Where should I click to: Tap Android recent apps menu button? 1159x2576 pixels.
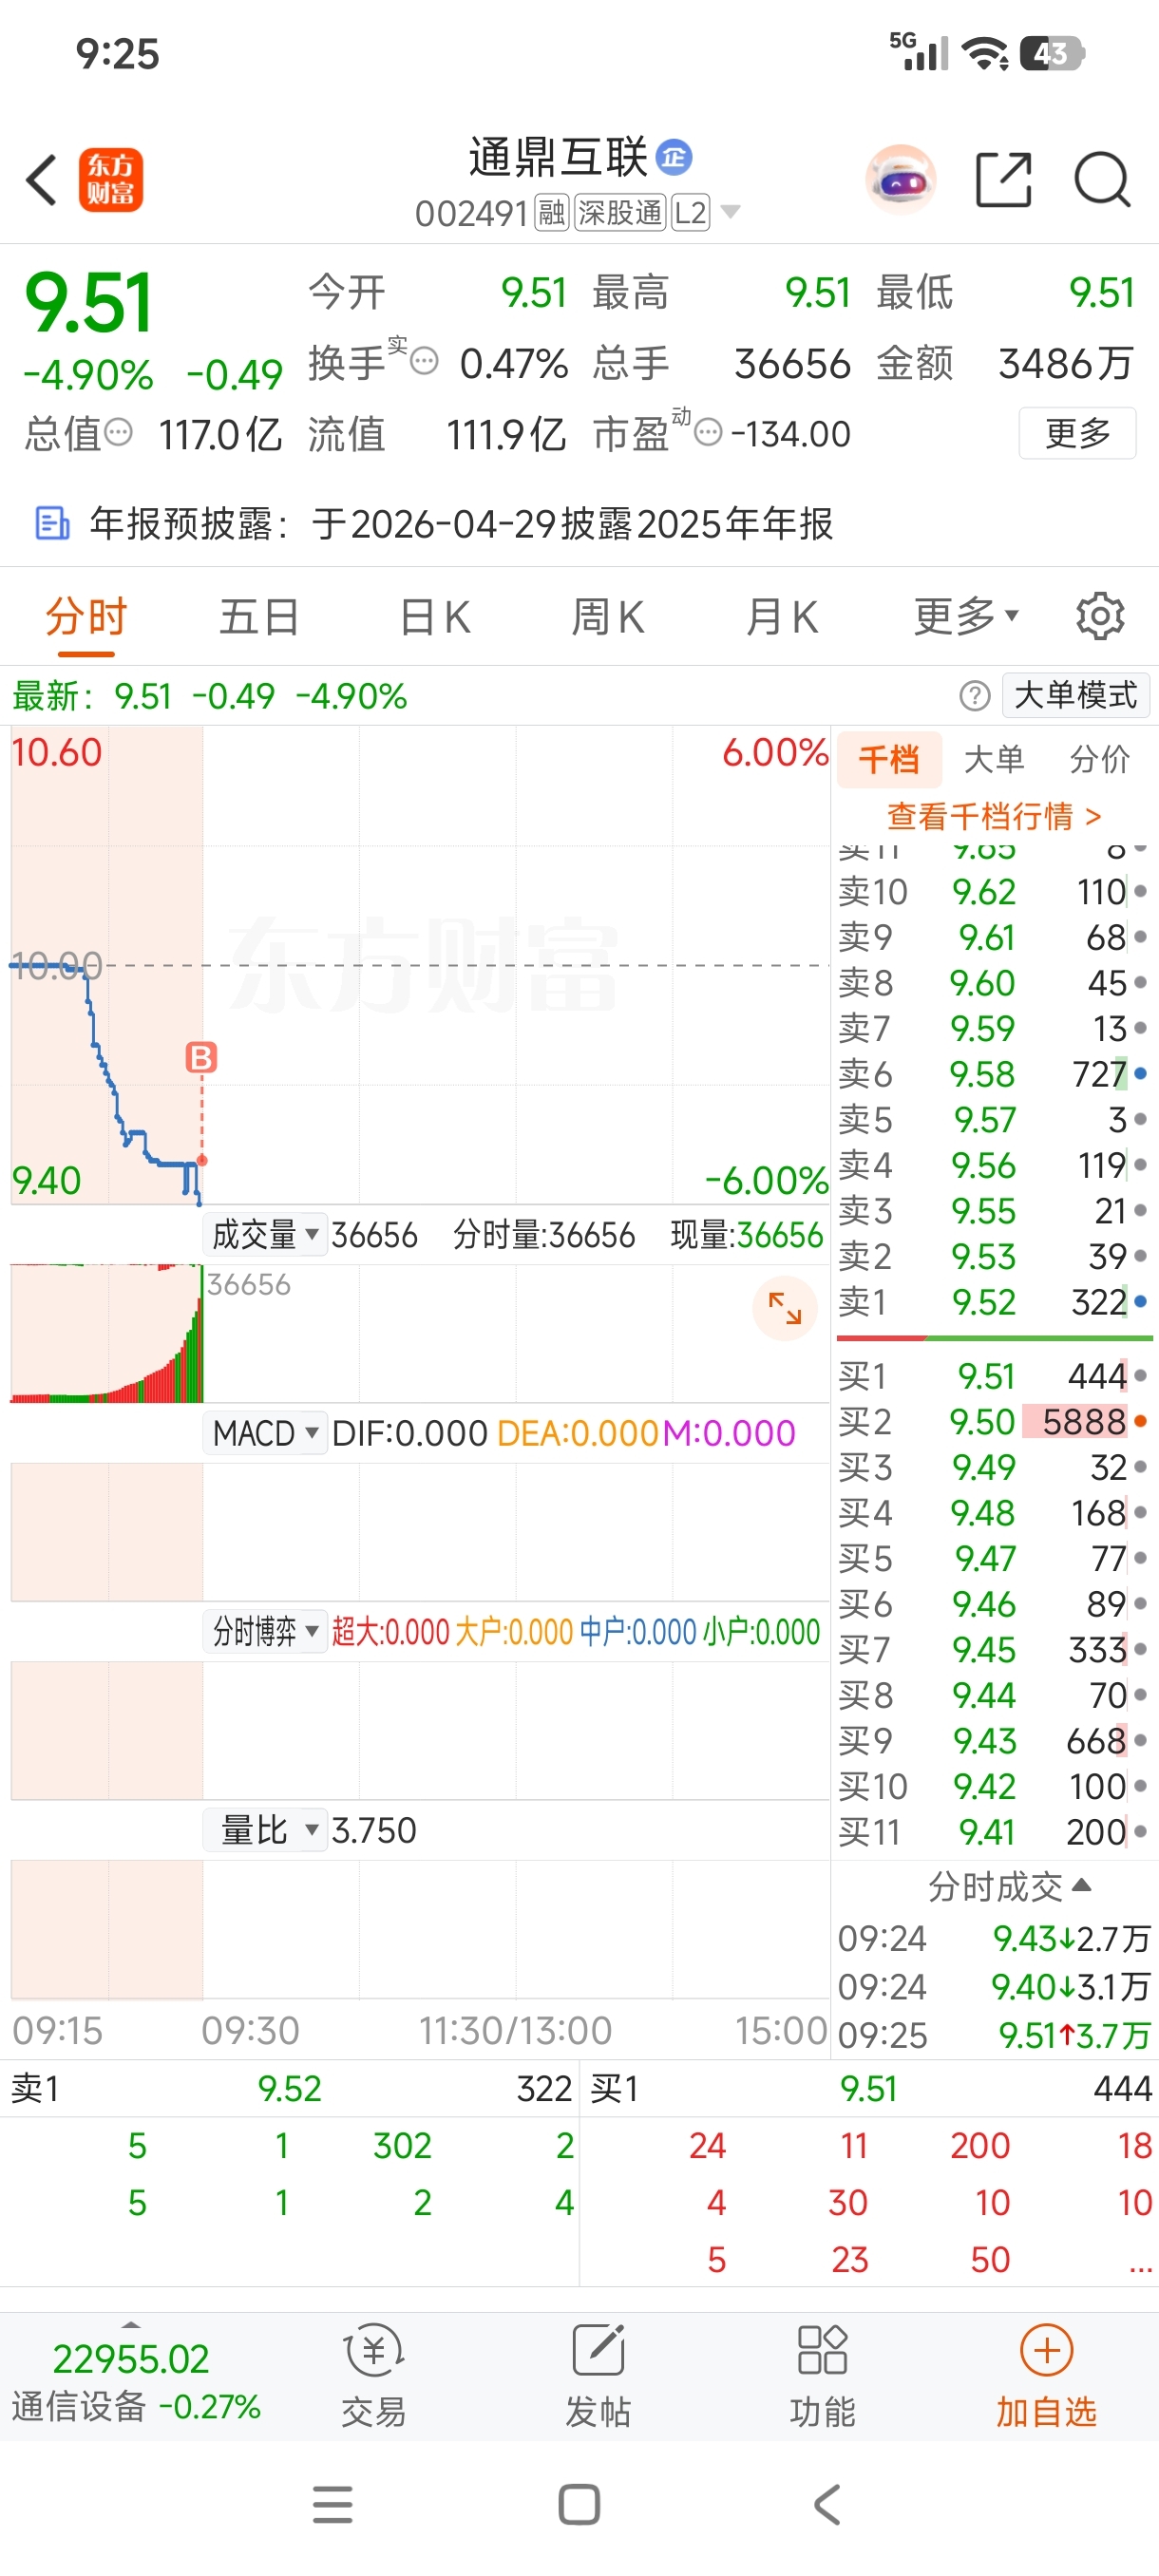(332, 2504)
